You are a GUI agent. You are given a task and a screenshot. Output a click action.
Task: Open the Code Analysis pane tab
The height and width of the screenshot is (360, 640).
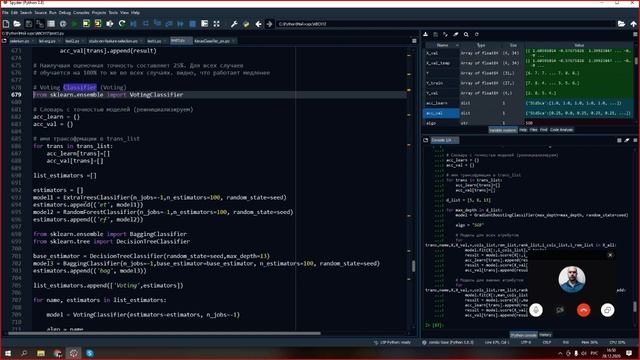[x=562, y=130]
